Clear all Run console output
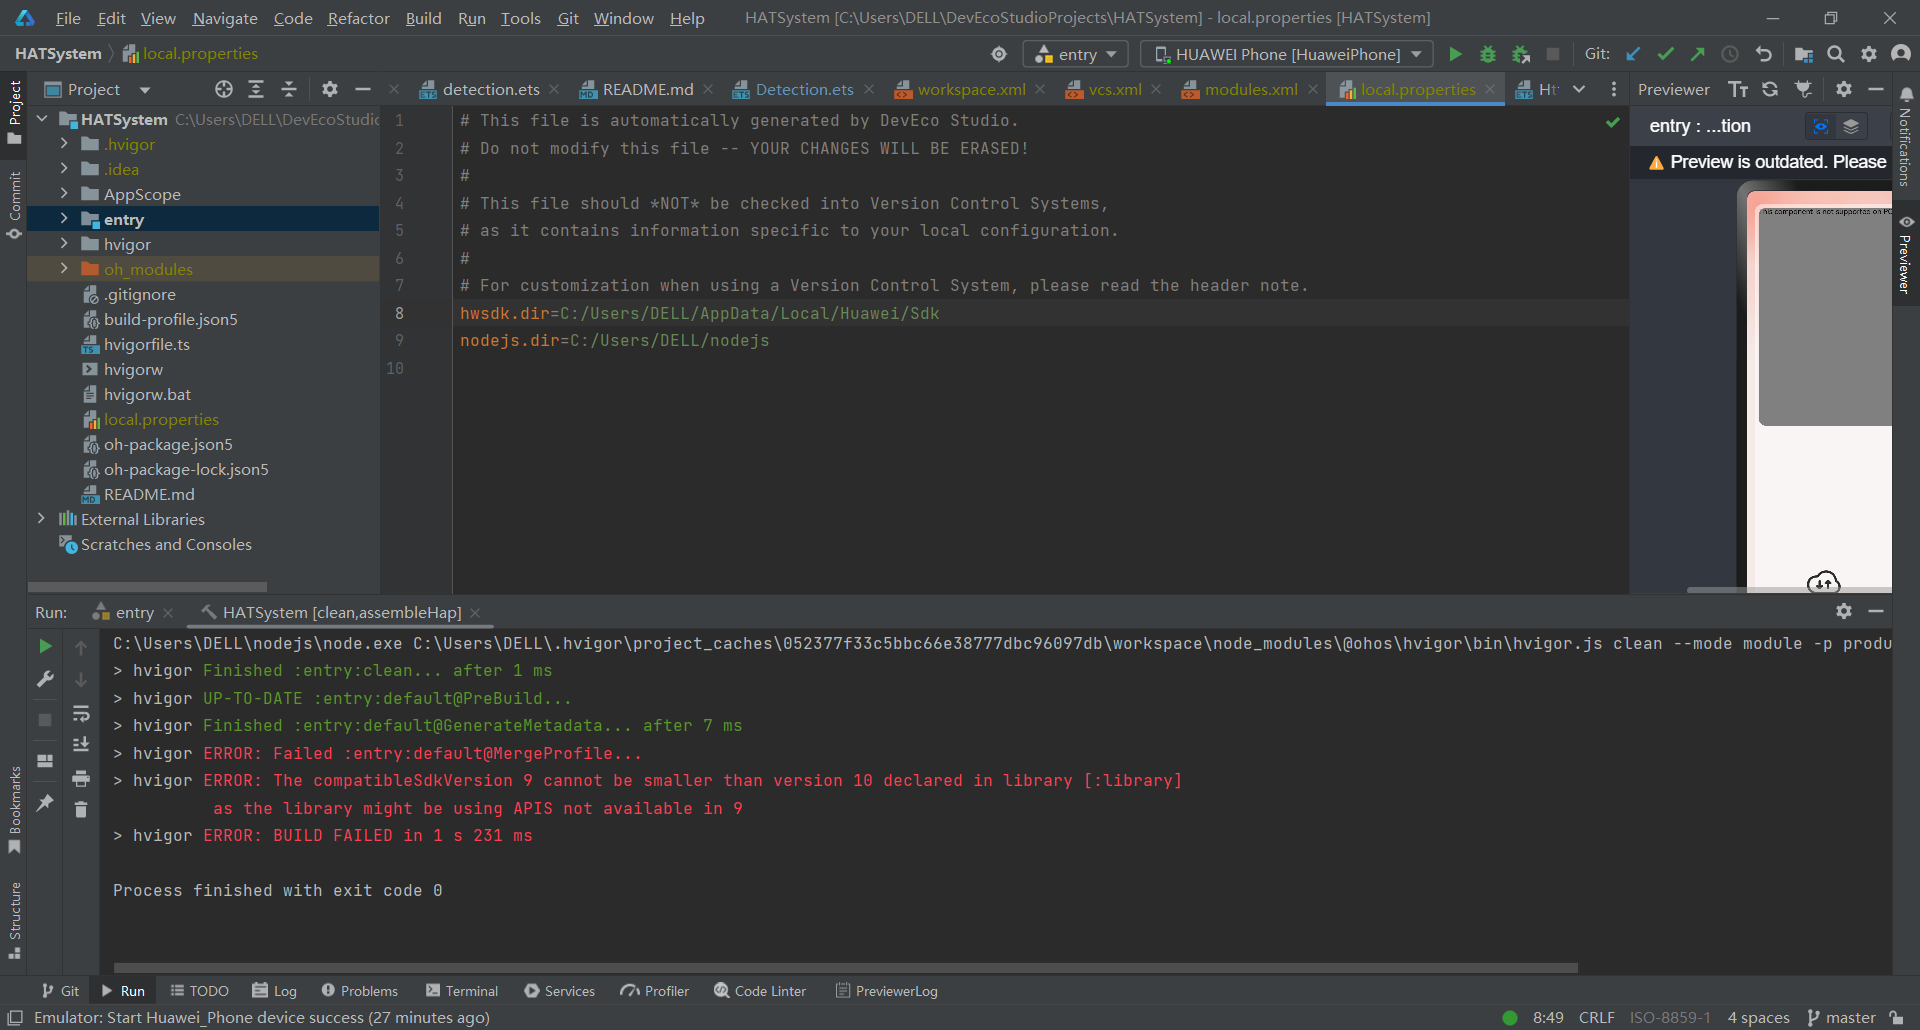 [81, 809]
